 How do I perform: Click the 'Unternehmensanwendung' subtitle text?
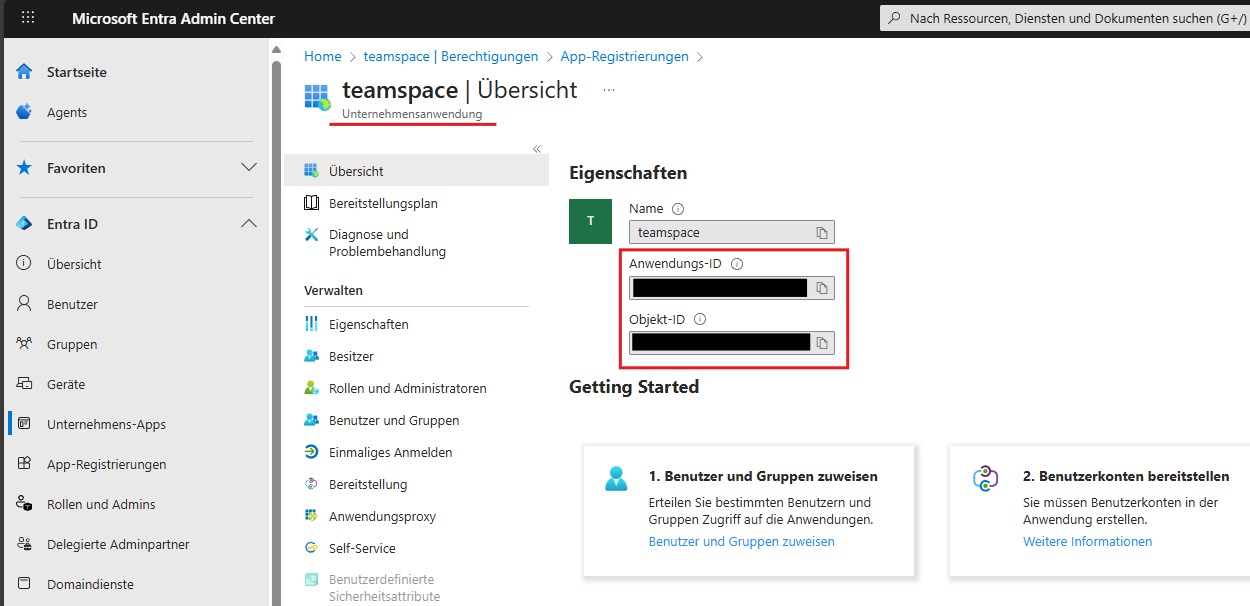coord(412,114)
